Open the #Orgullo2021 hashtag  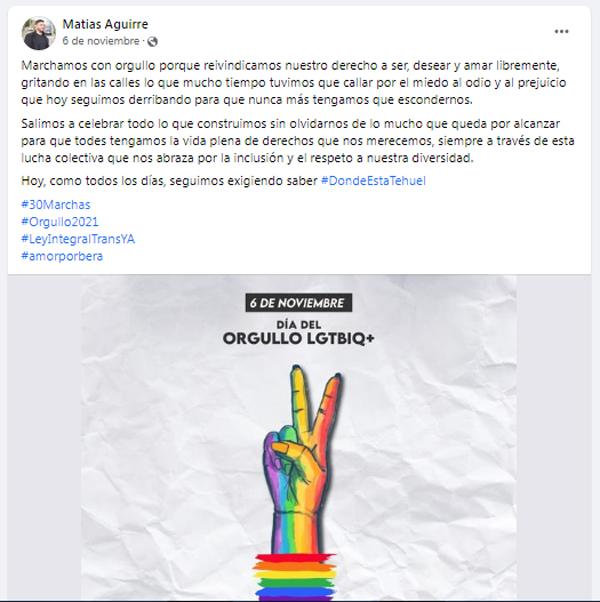(x=60, y=222)
